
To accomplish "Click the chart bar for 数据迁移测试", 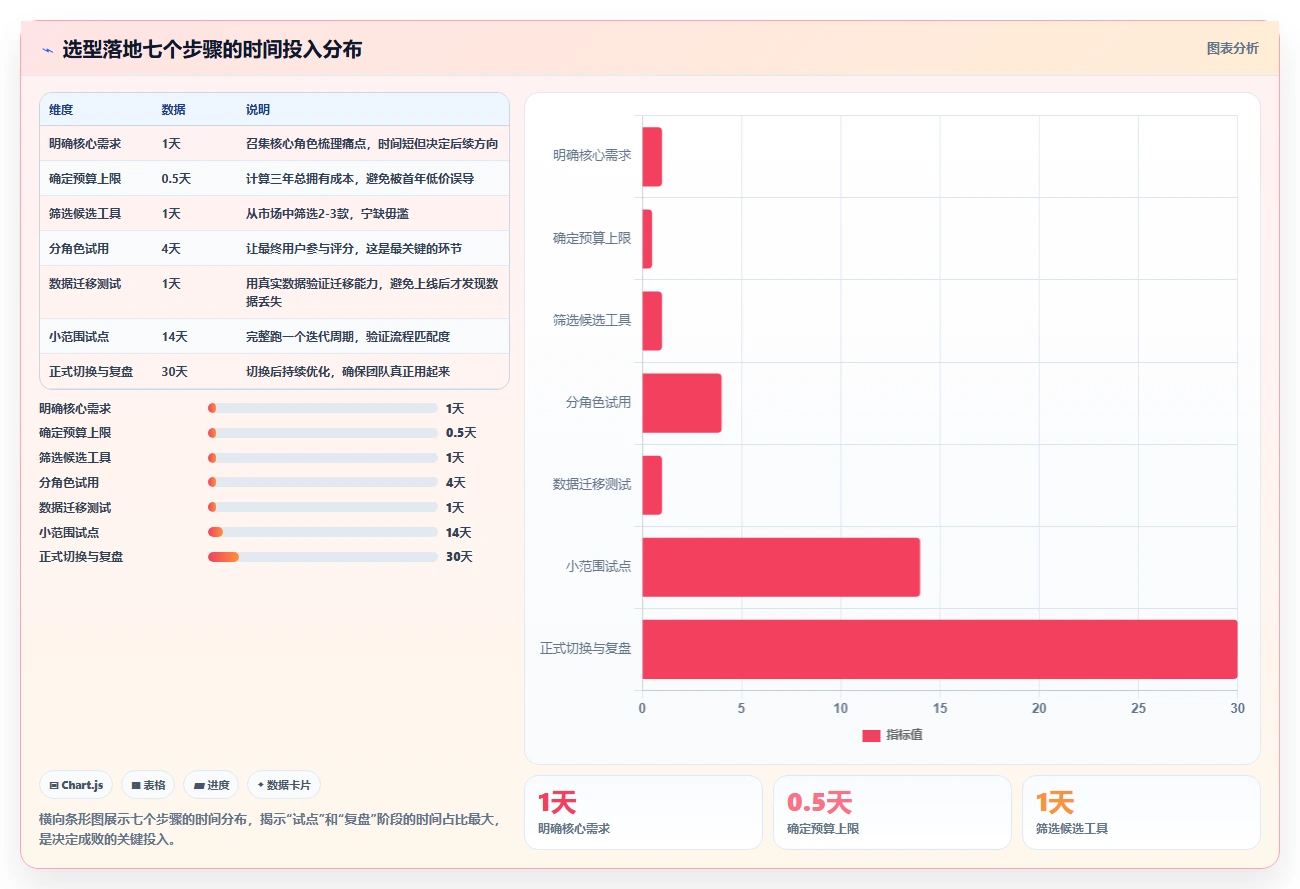I will click(652, 485).
